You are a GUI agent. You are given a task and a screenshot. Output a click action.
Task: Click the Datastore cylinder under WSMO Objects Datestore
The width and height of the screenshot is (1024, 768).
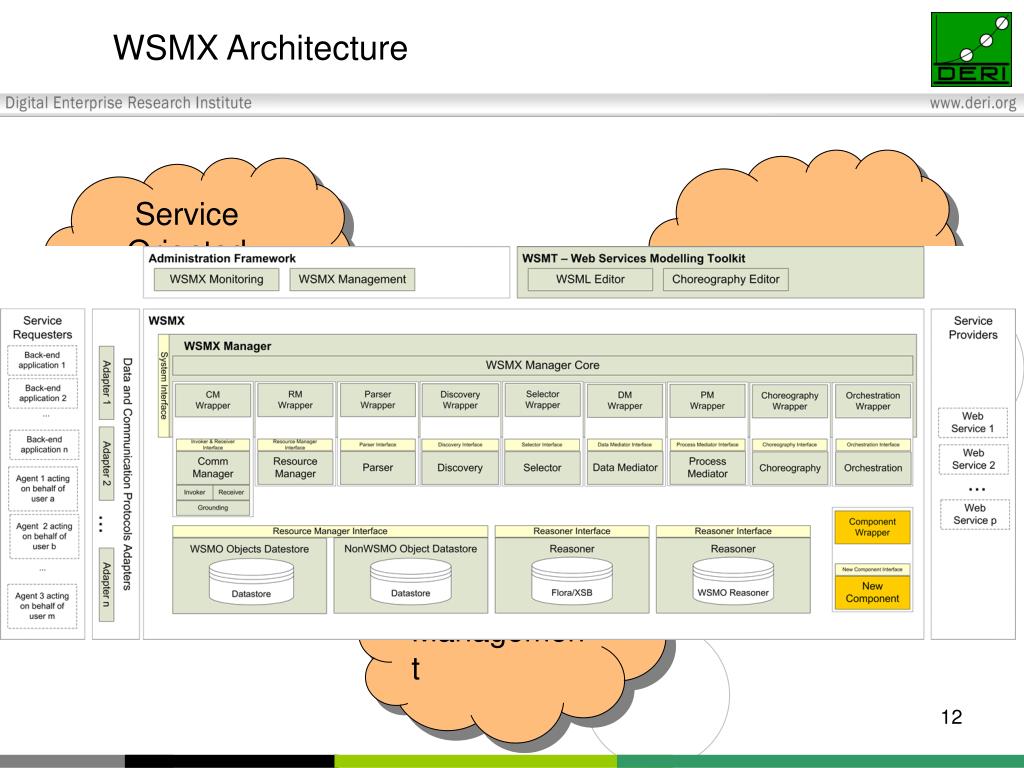[x=251, y=582]
